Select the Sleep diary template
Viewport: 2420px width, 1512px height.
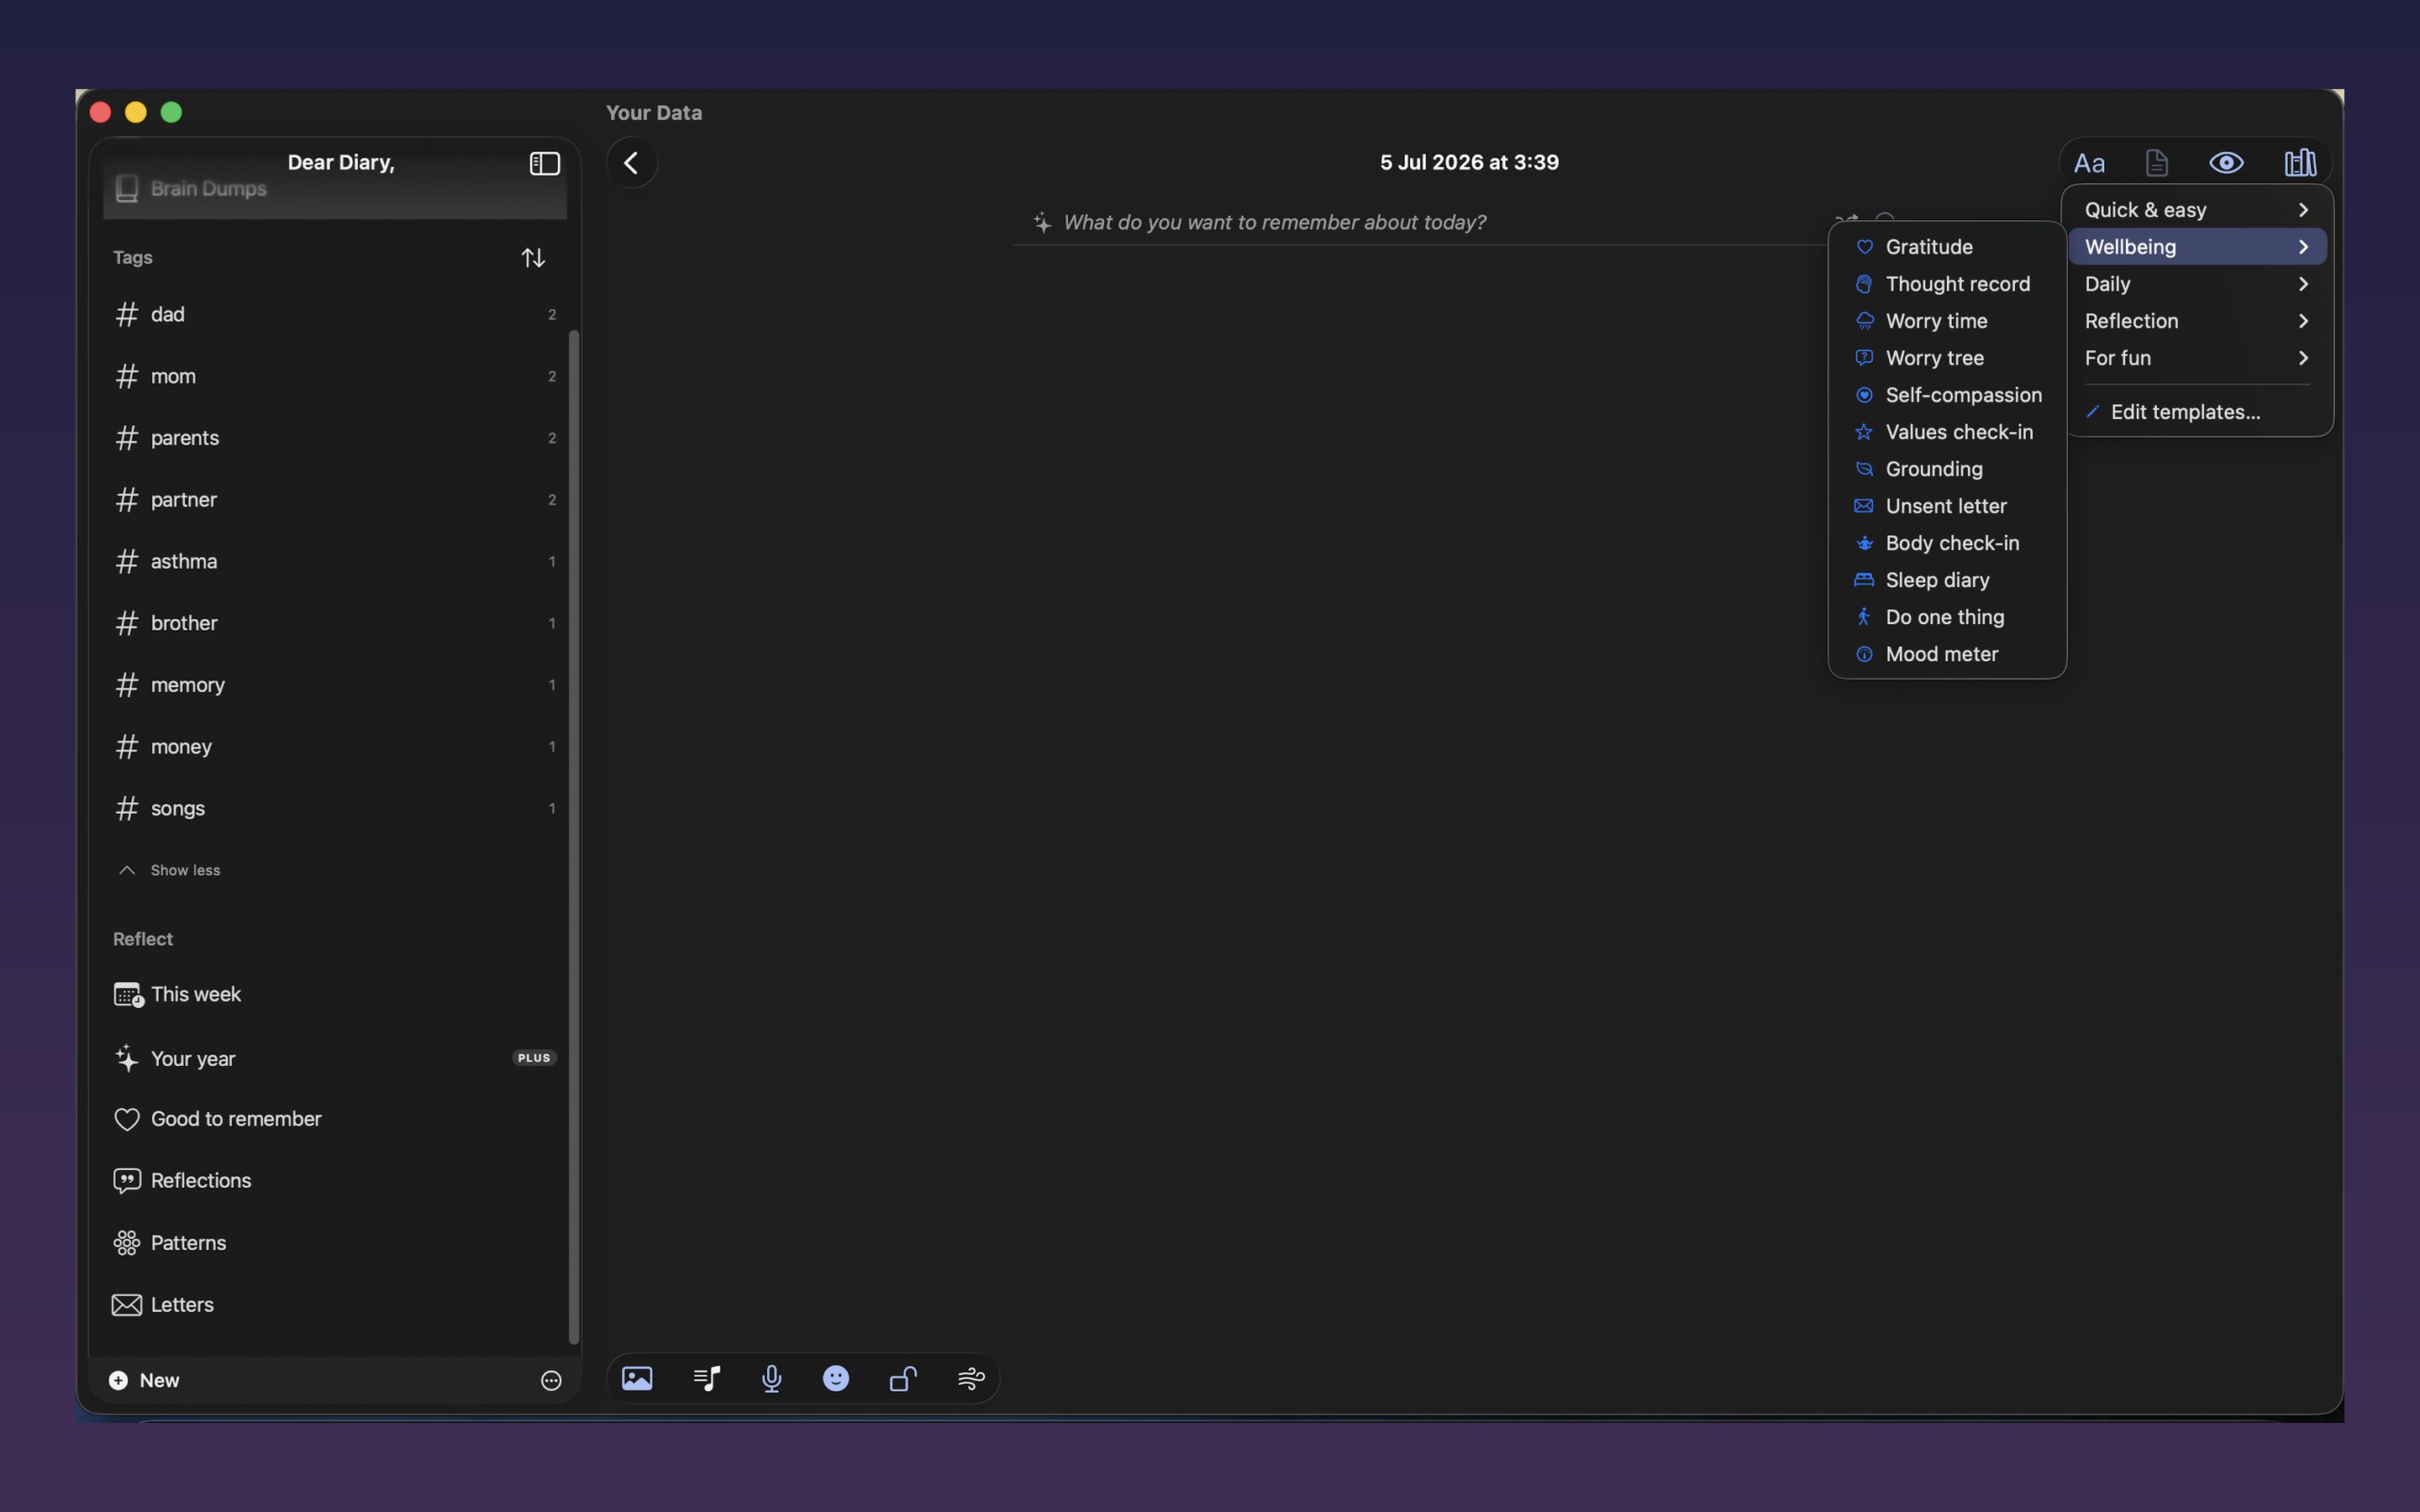(1947, 580)
